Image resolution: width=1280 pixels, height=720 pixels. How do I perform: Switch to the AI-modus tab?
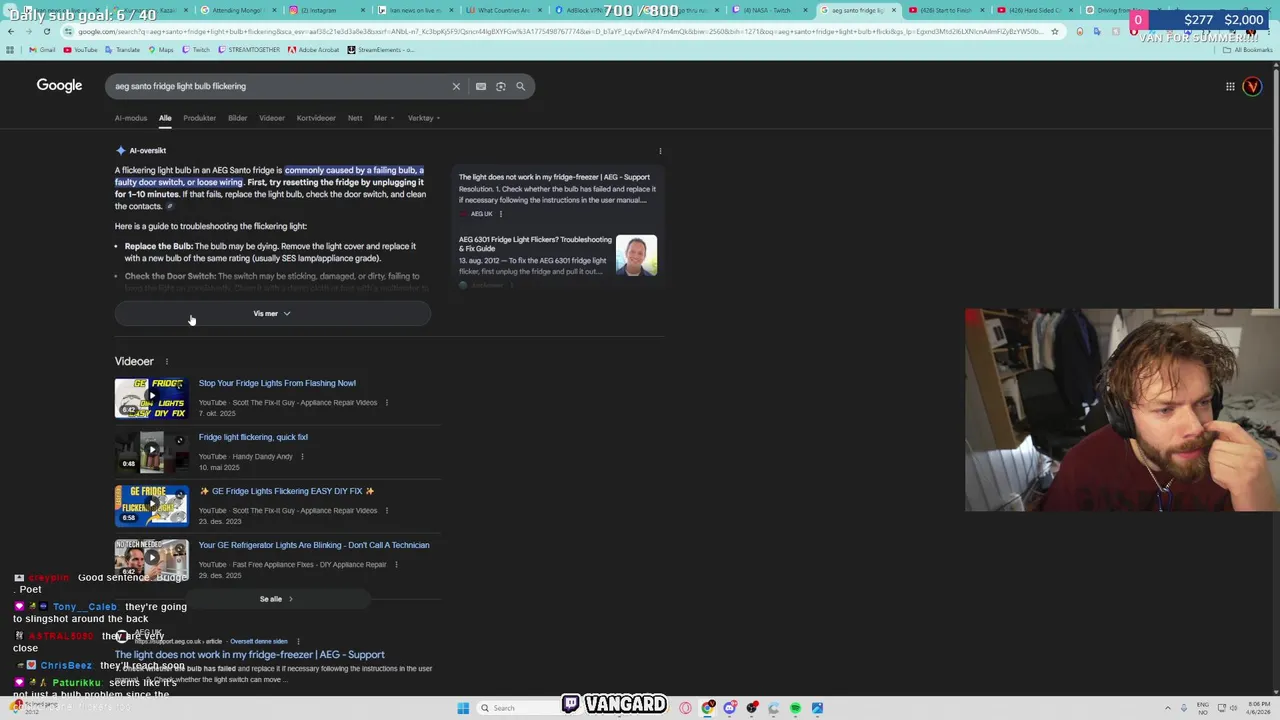point(131,118)
